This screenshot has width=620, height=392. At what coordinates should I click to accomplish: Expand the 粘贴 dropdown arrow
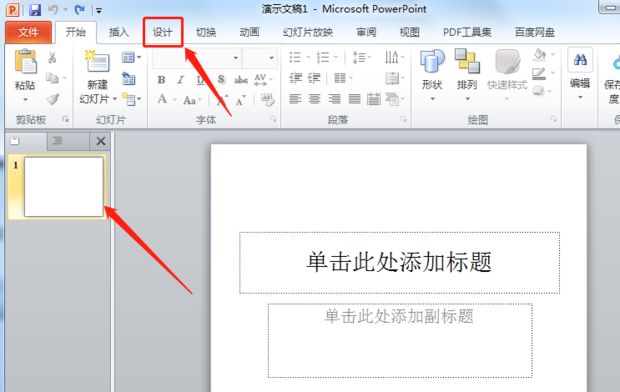[25, 99]
